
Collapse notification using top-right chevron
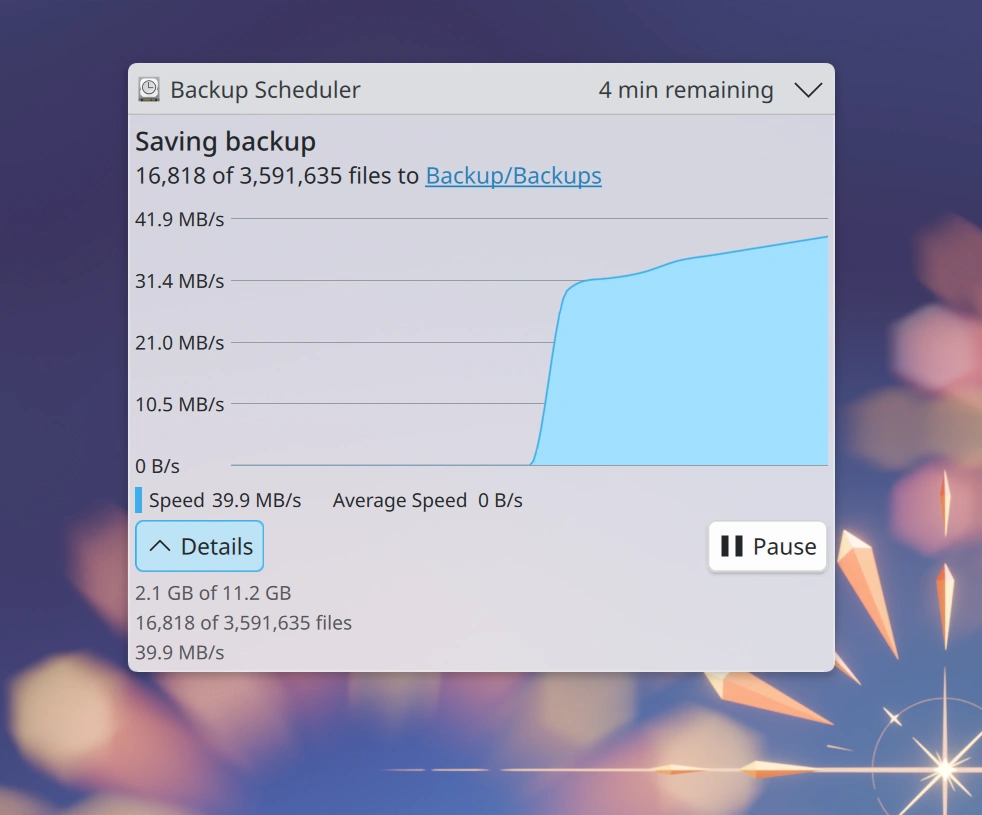point(808,90)
